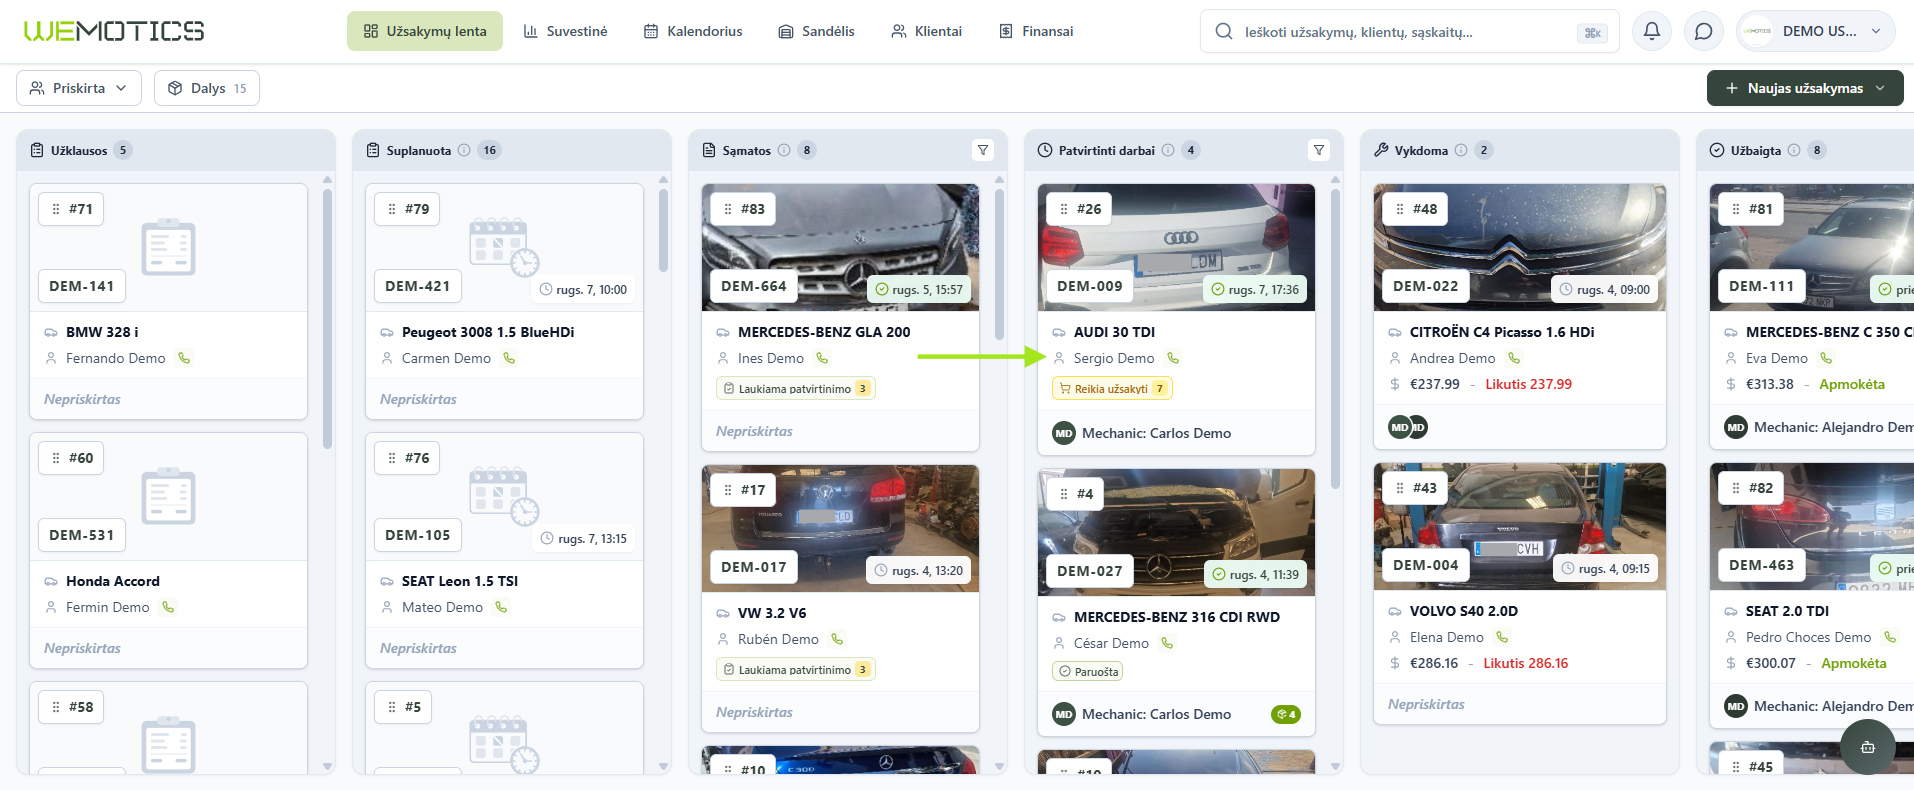Call Eva Demo via phone icon
Image resolution: width=1914 pixels, height=790 pixels.
click(1826, 358)
